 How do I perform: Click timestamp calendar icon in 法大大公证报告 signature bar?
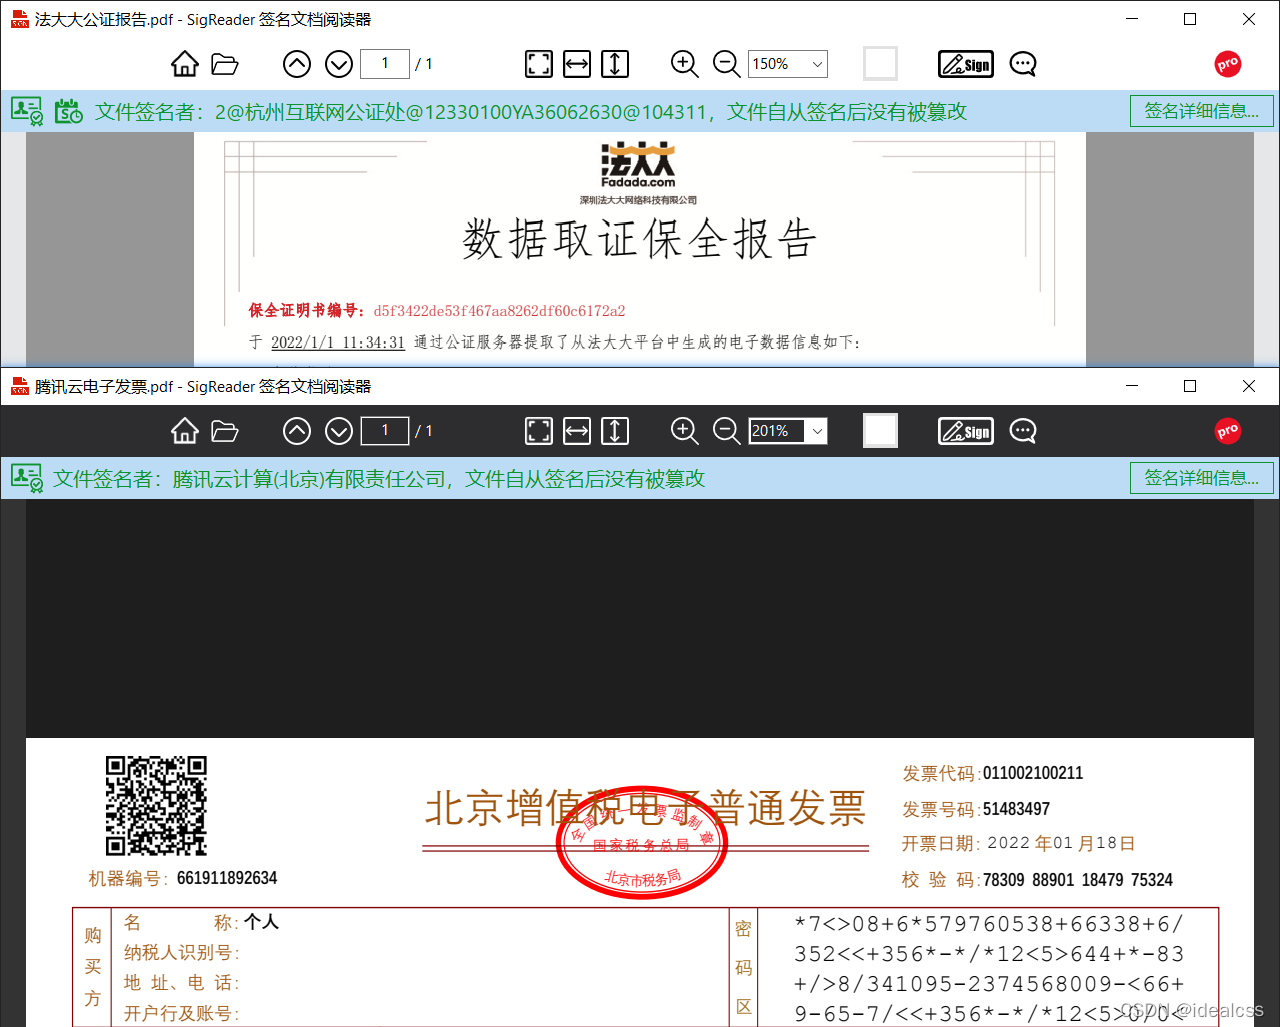(69, 111)
